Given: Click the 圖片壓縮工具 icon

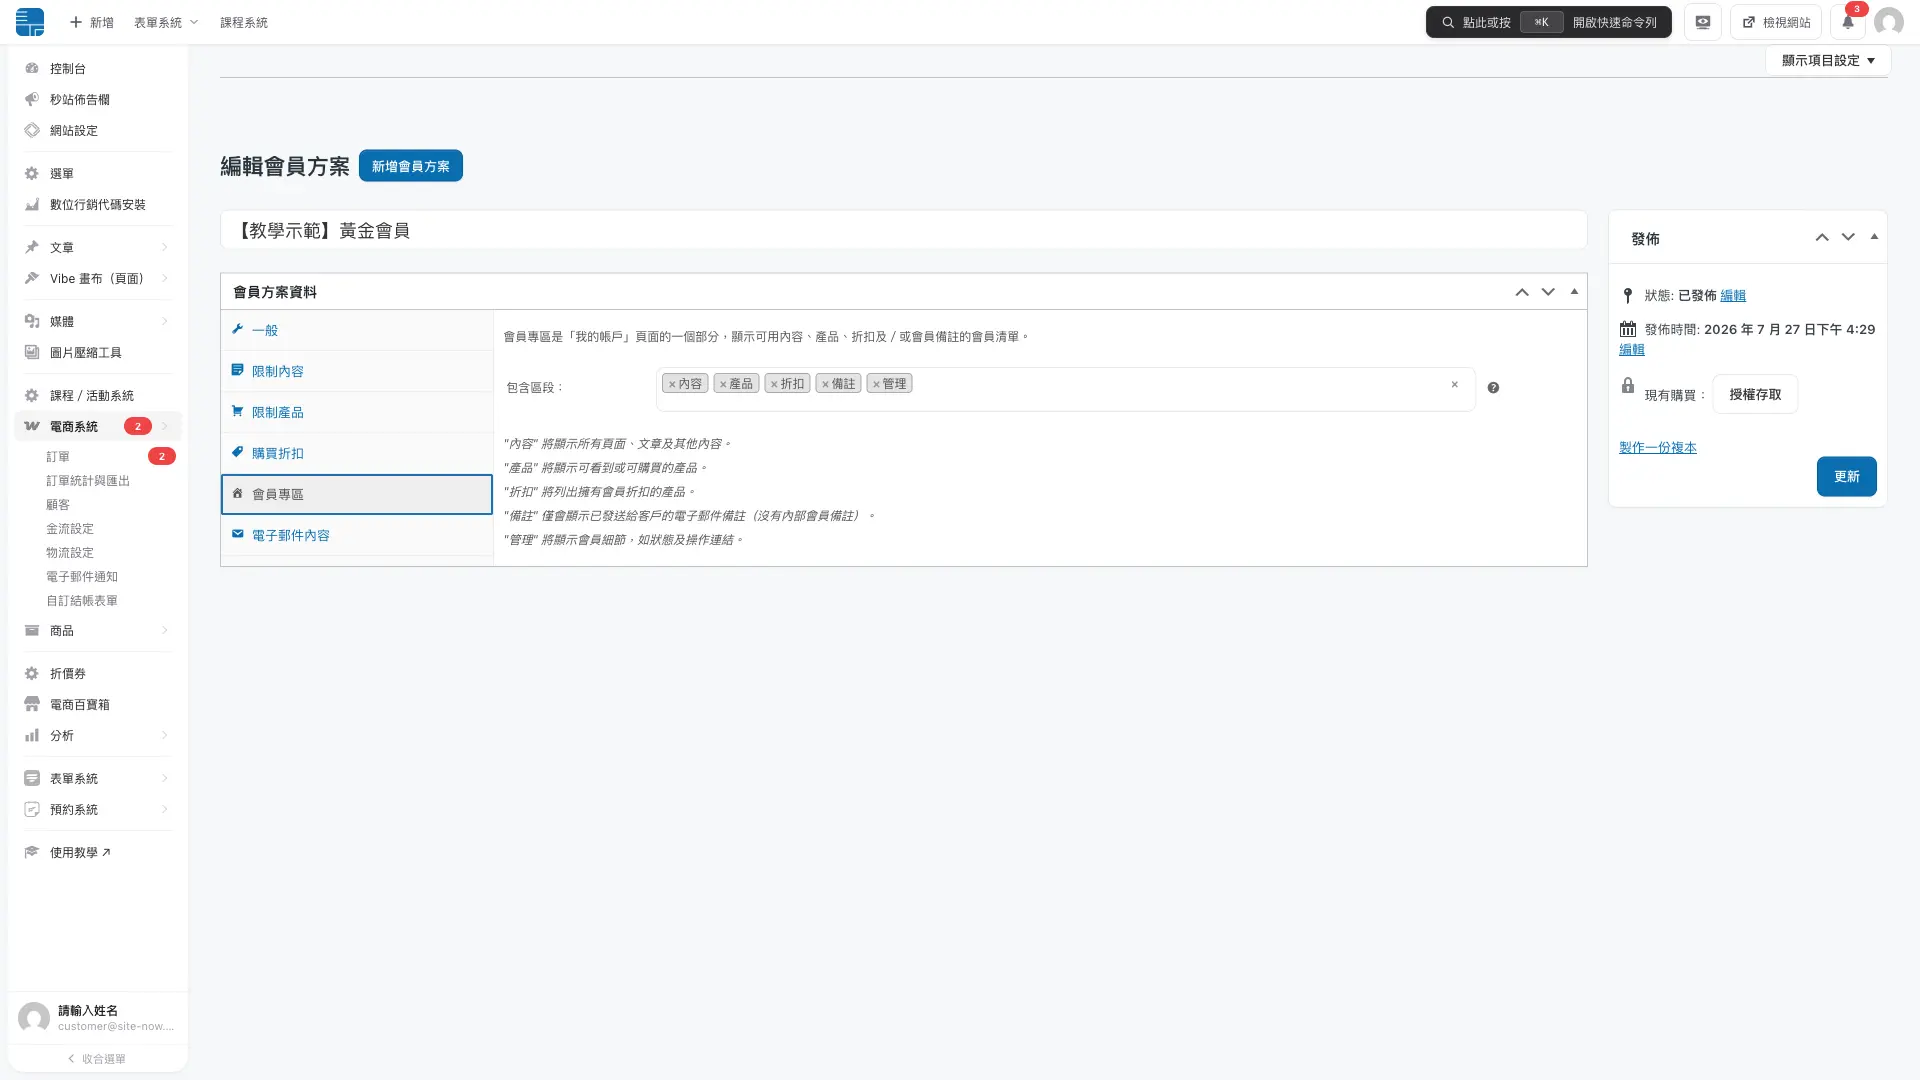Looking at the screenshot, I should tap(32, 352).
